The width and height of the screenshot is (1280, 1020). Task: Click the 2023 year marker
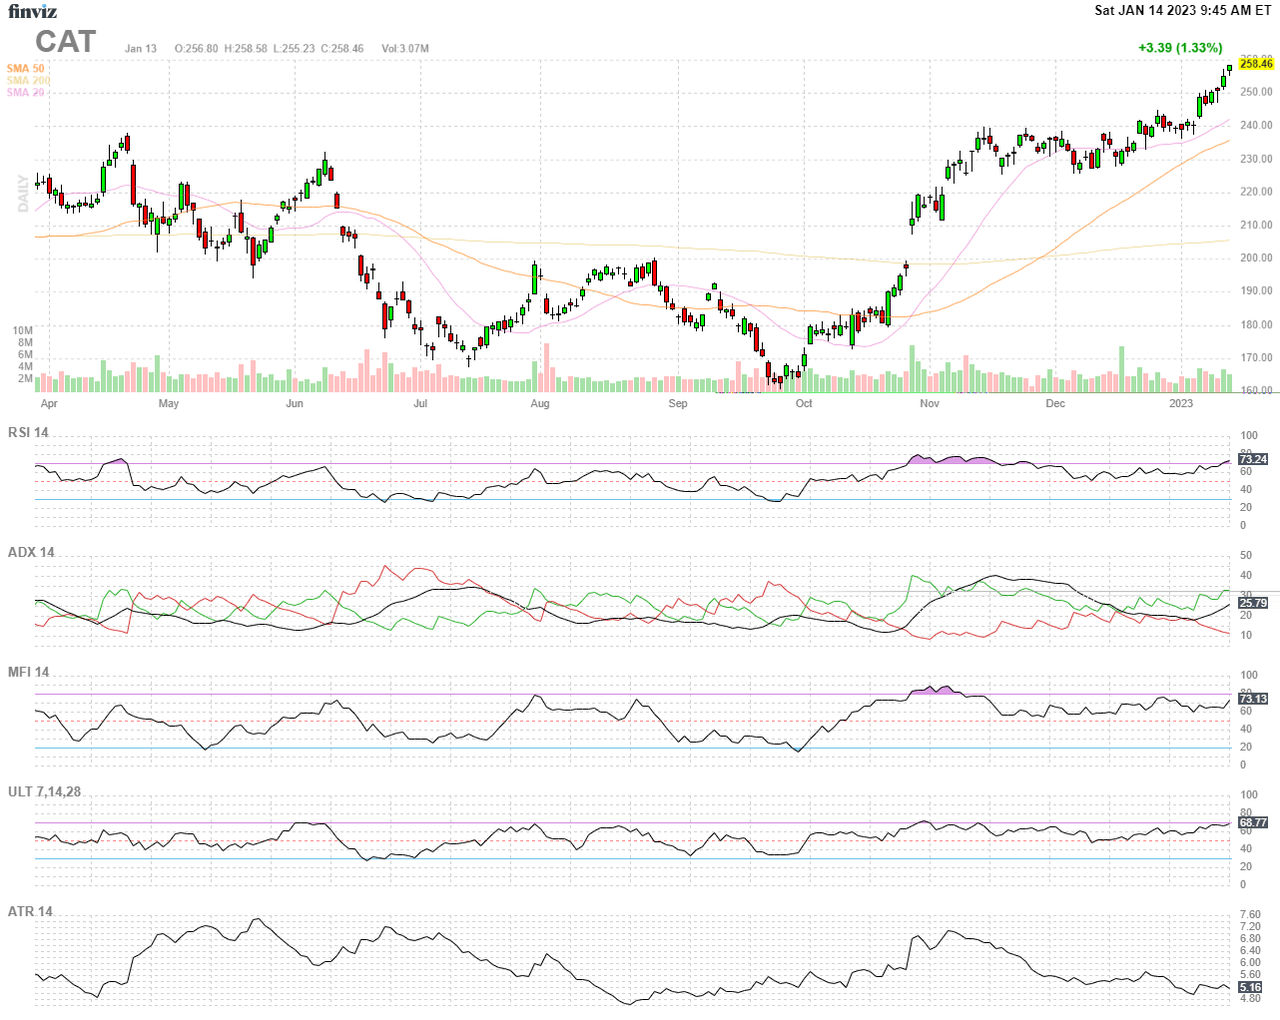(x=1181, y=404)
